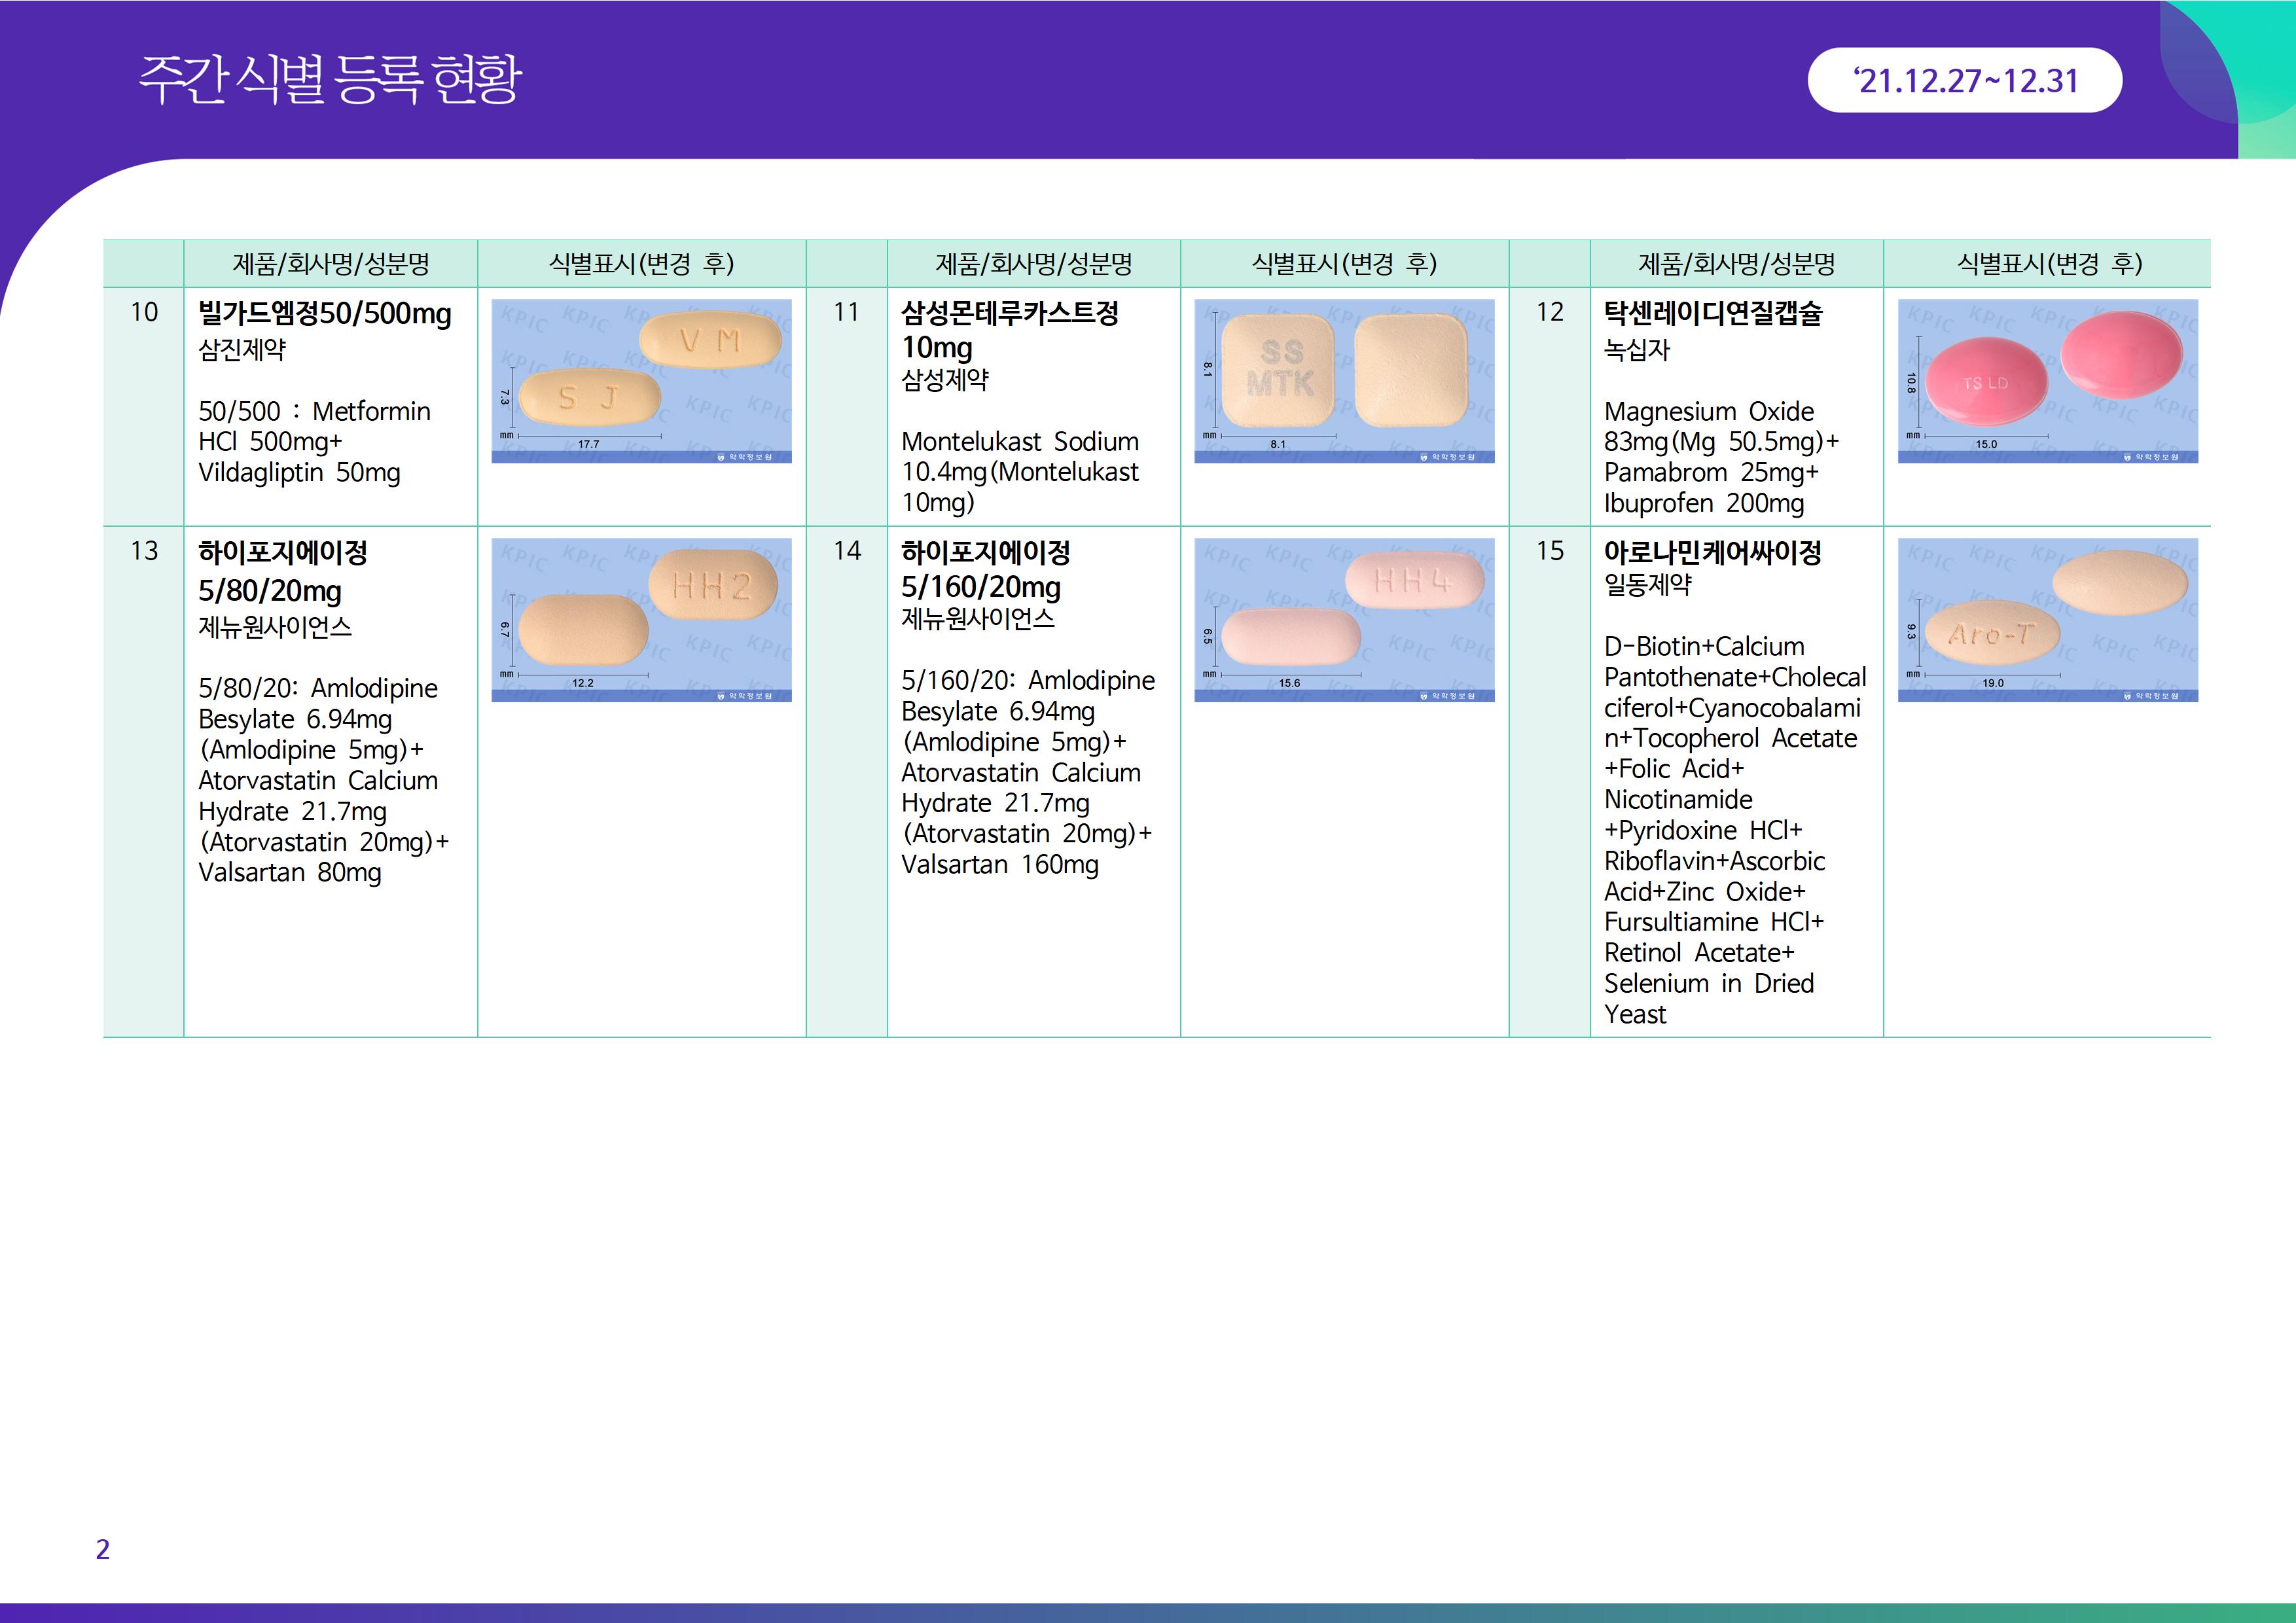The height and width of the screenshot is (1623, 2296).
Task: Click row number 13 cell
Action: pos(144,551)
